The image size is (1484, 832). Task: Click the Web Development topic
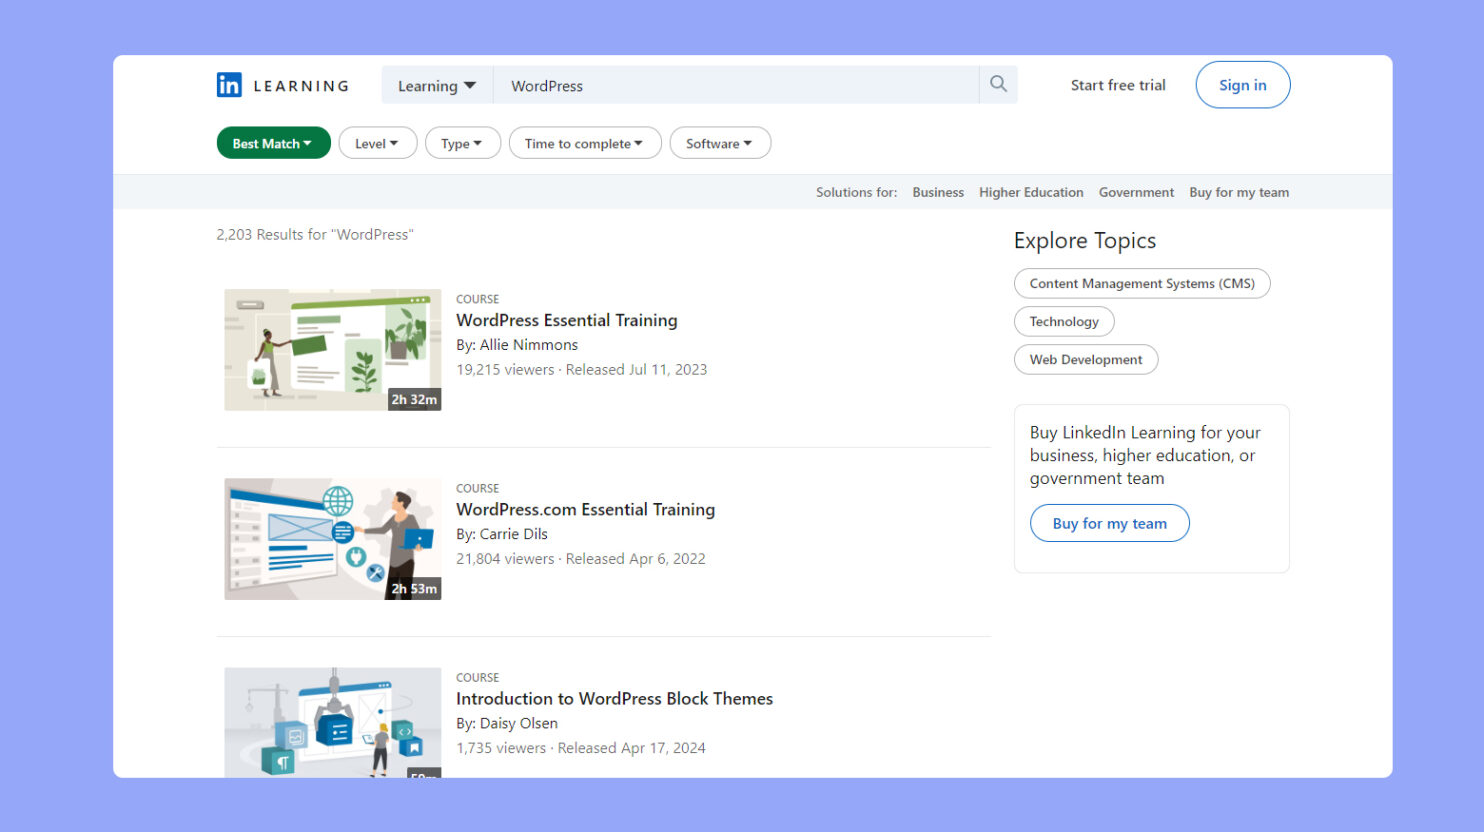point(1085,359)
